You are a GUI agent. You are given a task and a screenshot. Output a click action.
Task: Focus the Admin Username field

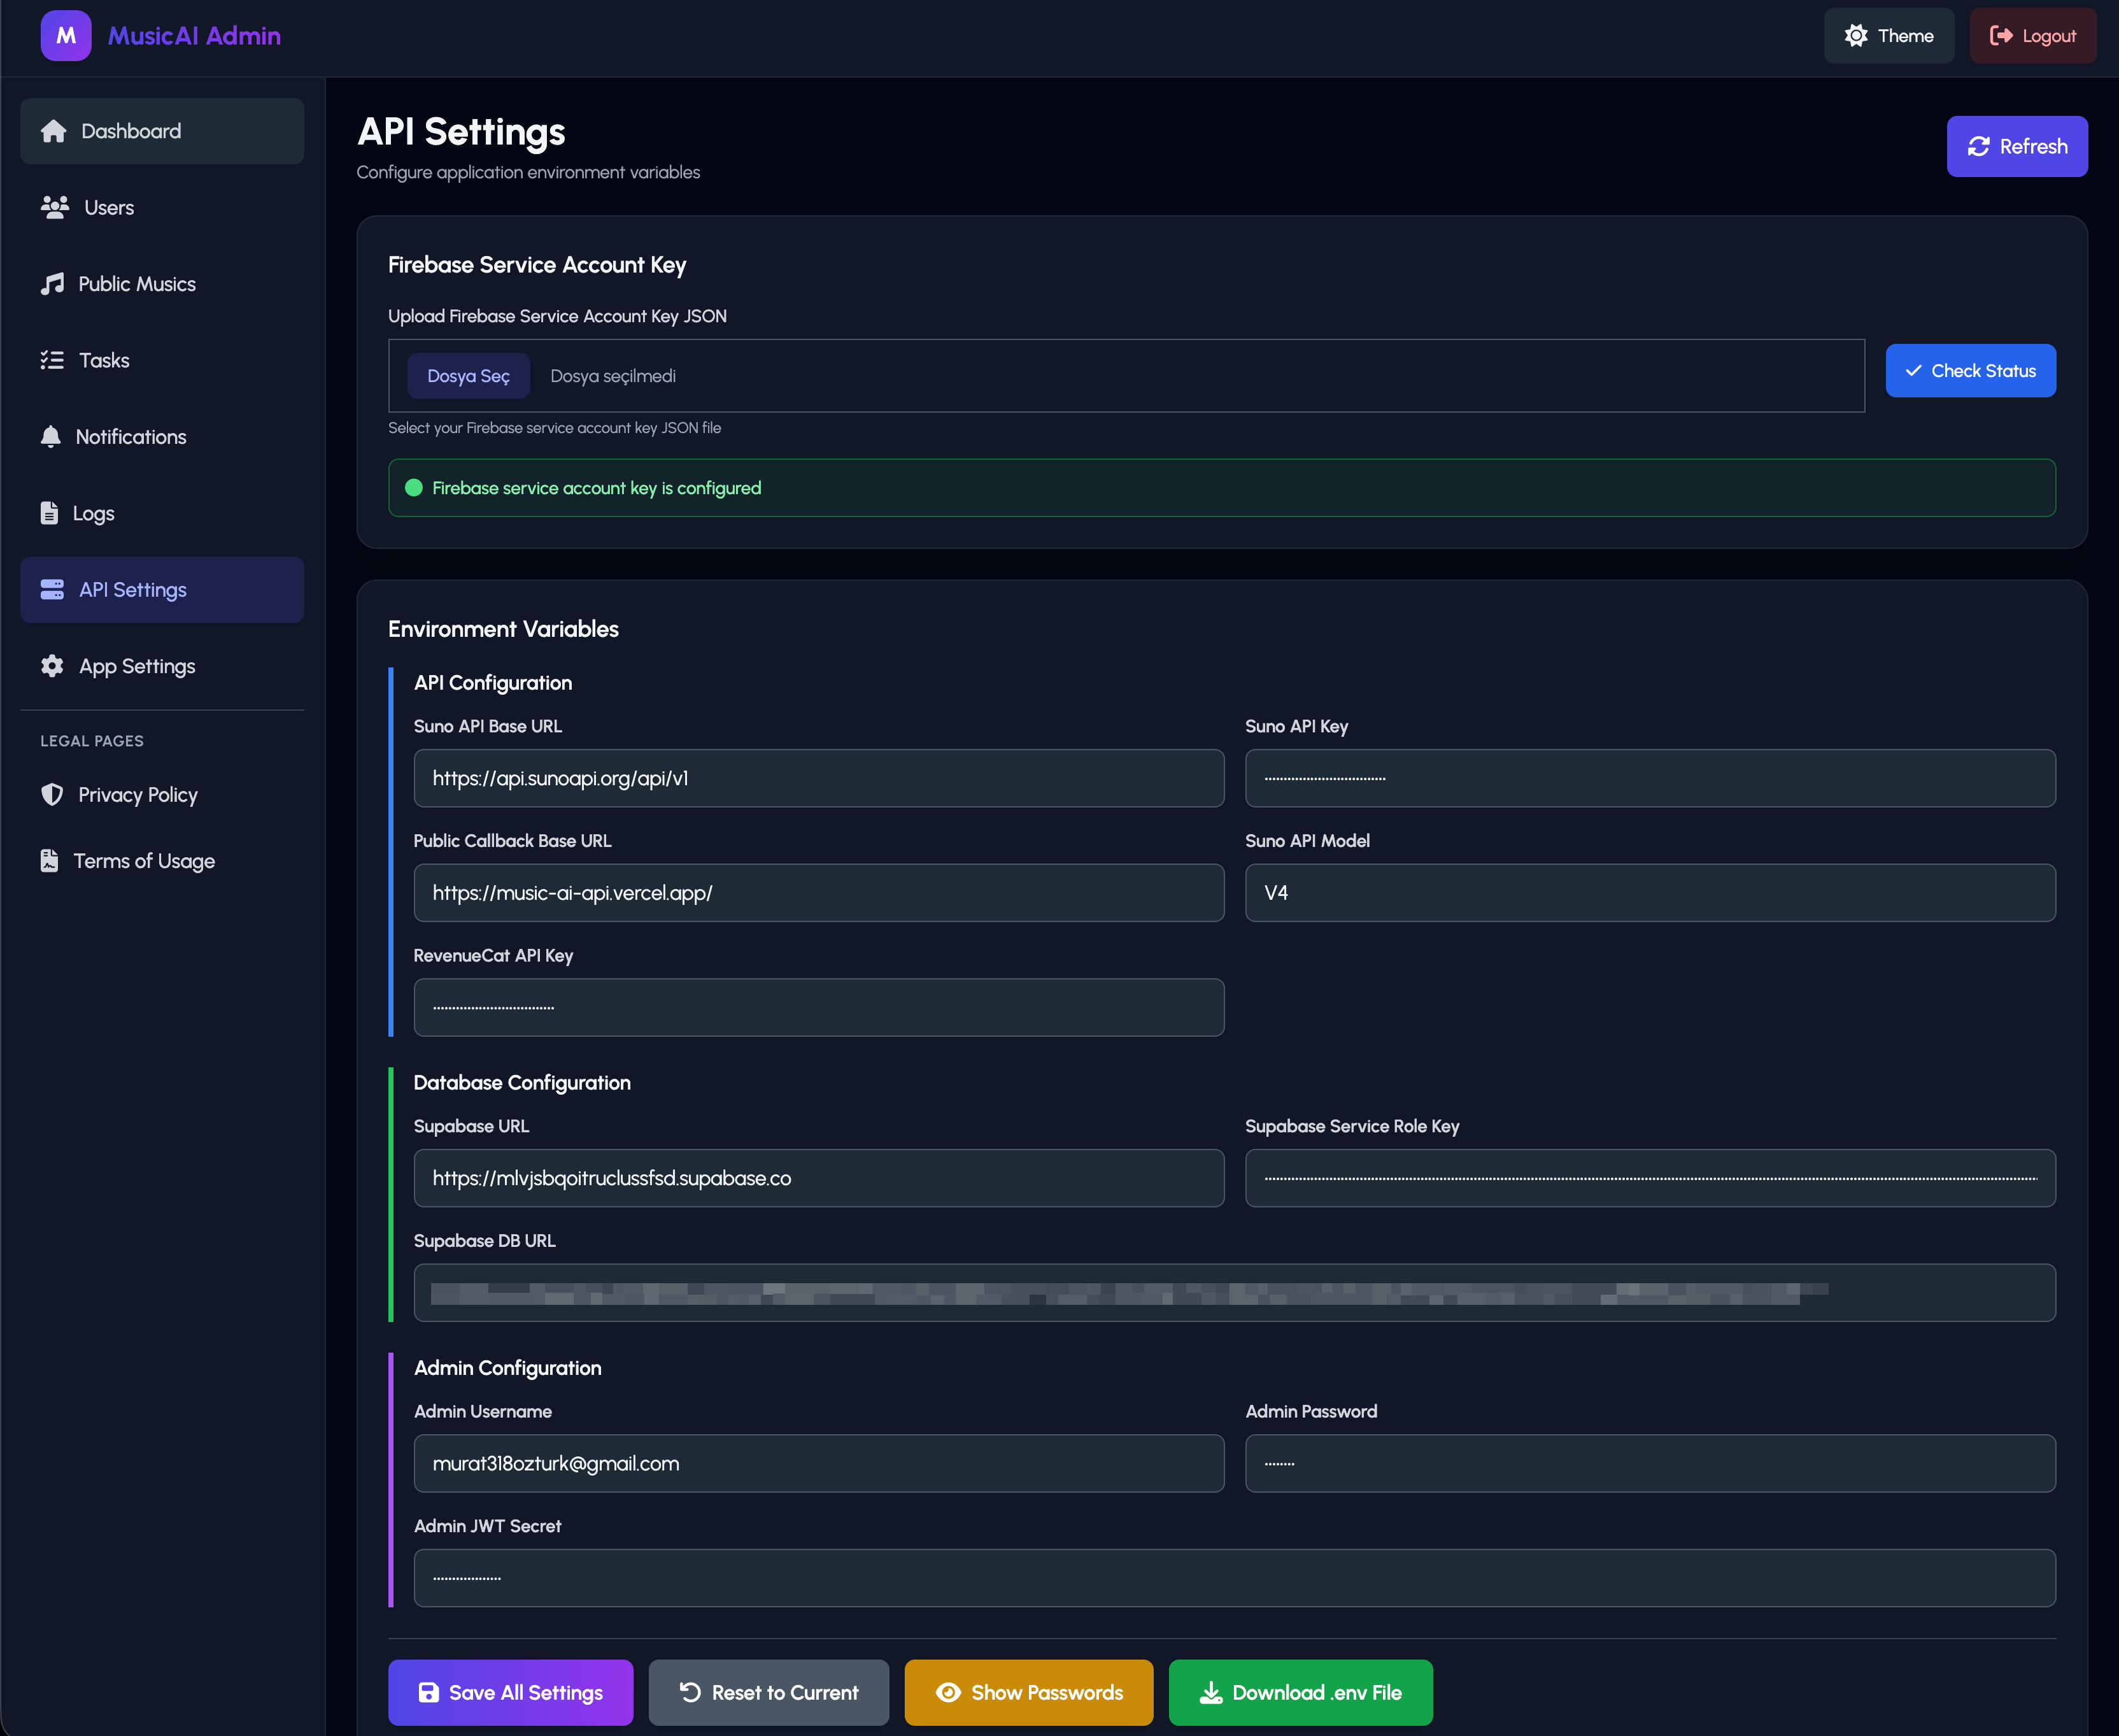pos(819,1464)
